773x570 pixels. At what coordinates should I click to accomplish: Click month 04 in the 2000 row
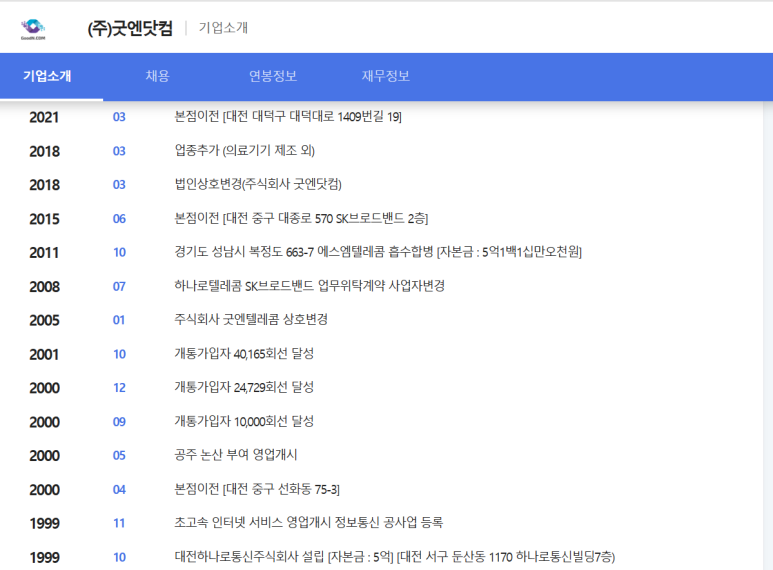click(x=119, y=490)
